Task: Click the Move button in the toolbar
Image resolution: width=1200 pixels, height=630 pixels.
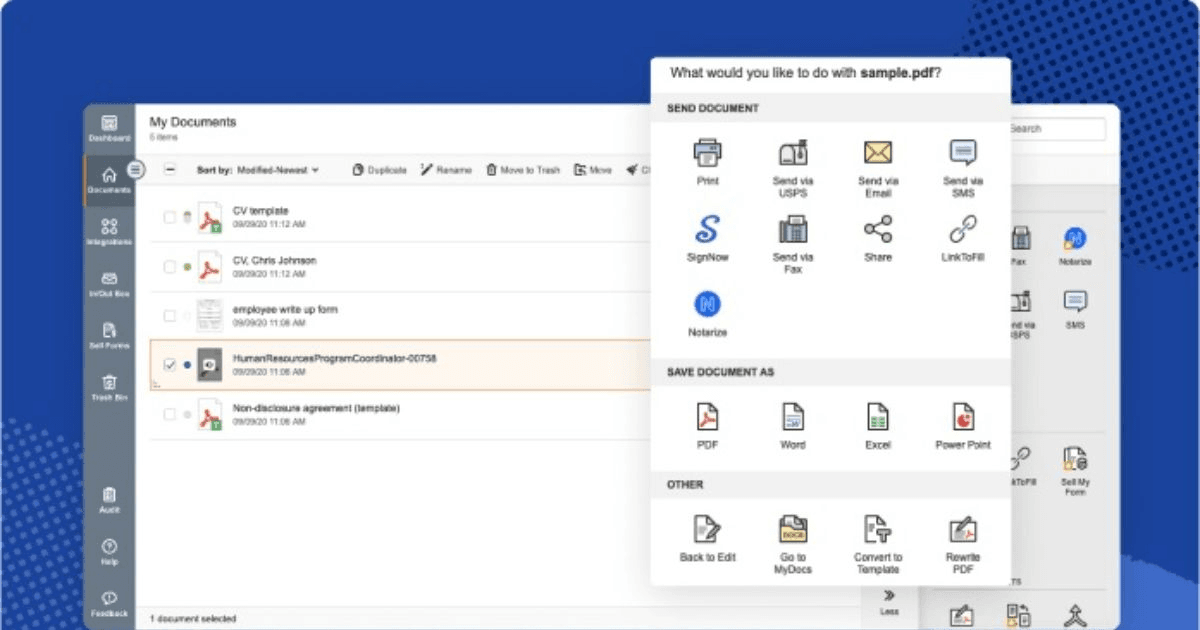Action: 593,170
